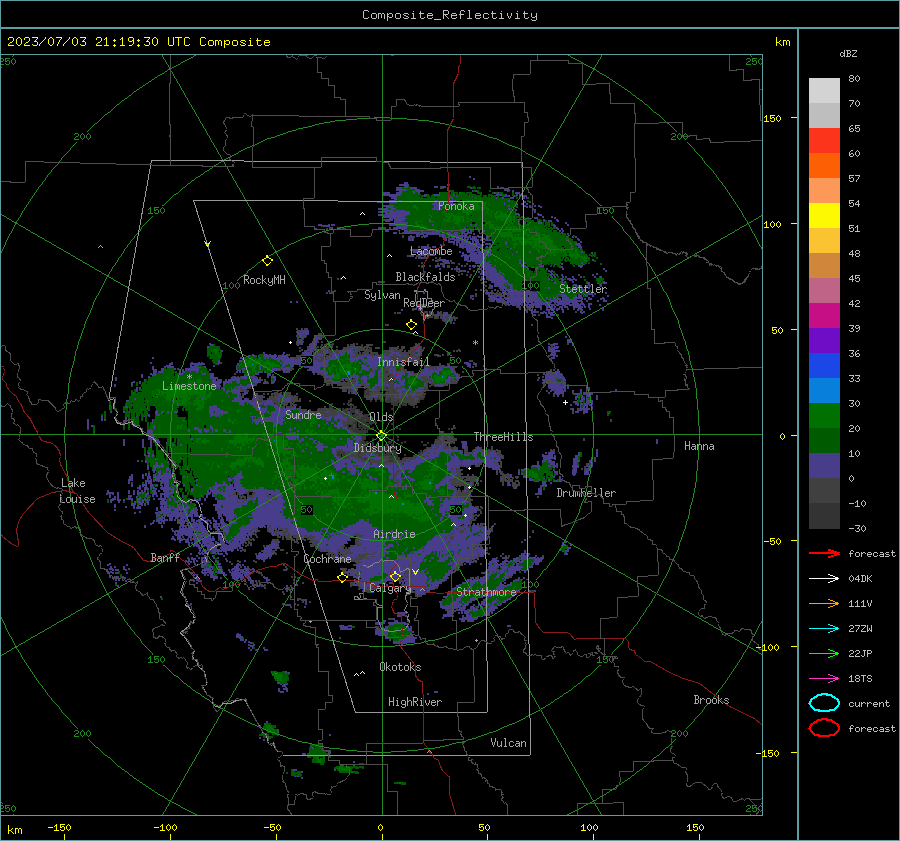
Task: Click the Drumheller label
Action: click(x=586, y=493)
